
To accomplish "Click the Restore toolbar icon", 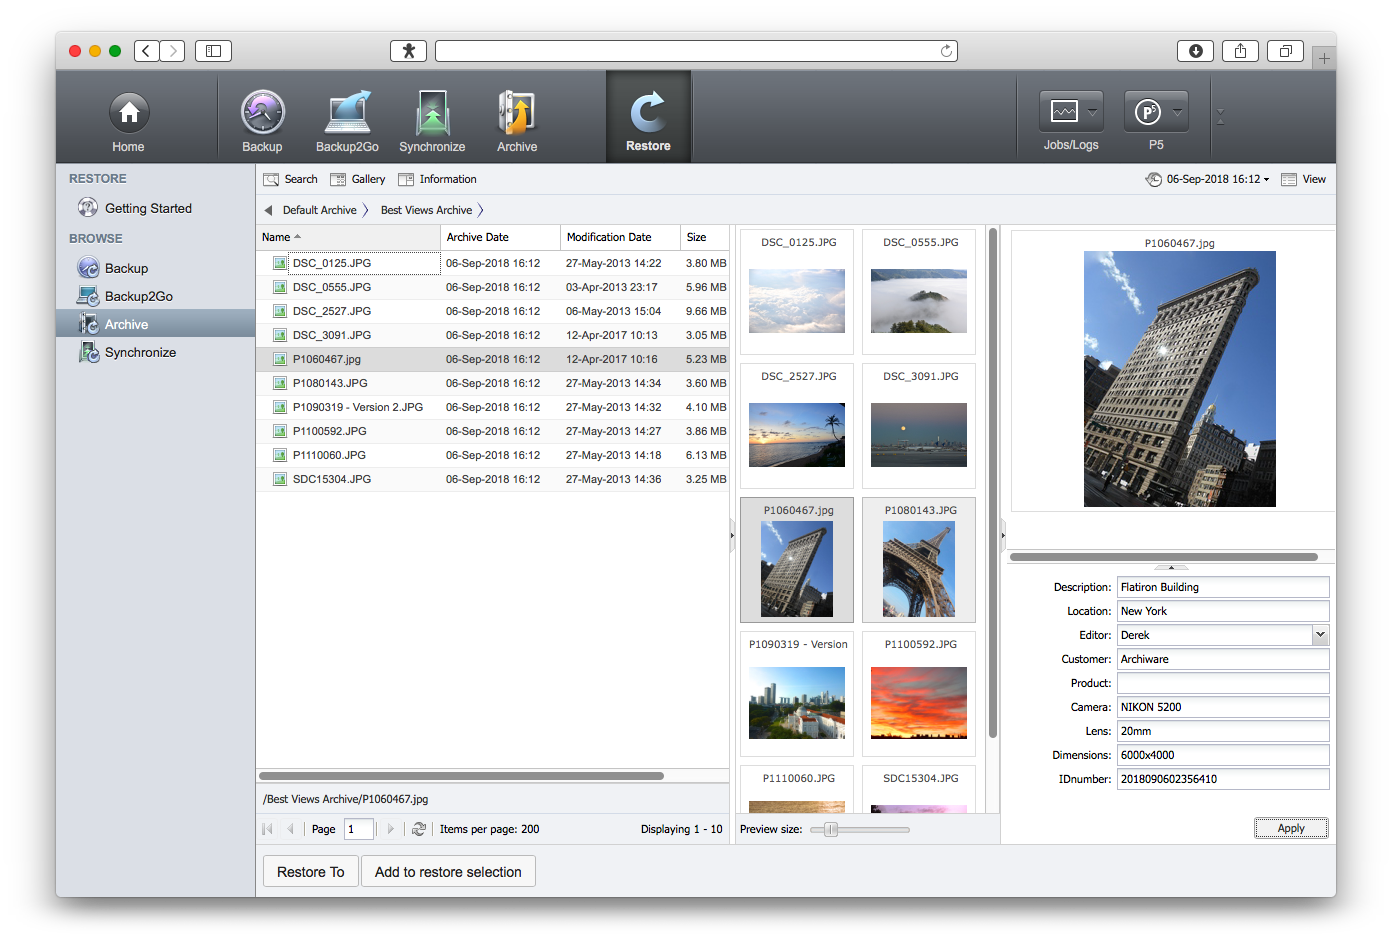I will [x=648, y=115].
